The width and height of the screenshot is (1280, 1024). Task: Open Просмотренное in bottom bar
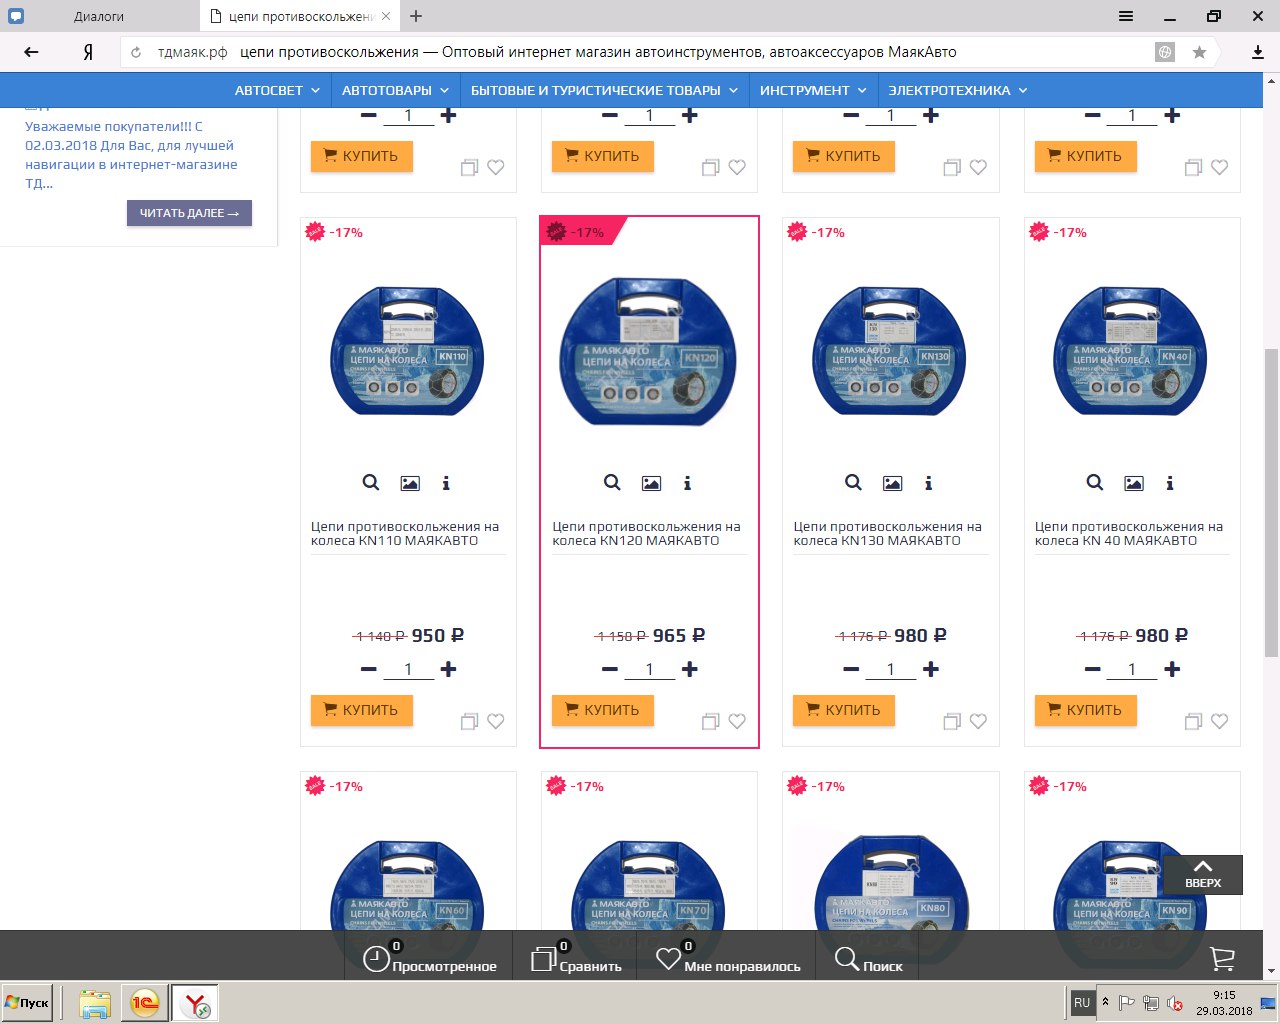pos(430,958)
